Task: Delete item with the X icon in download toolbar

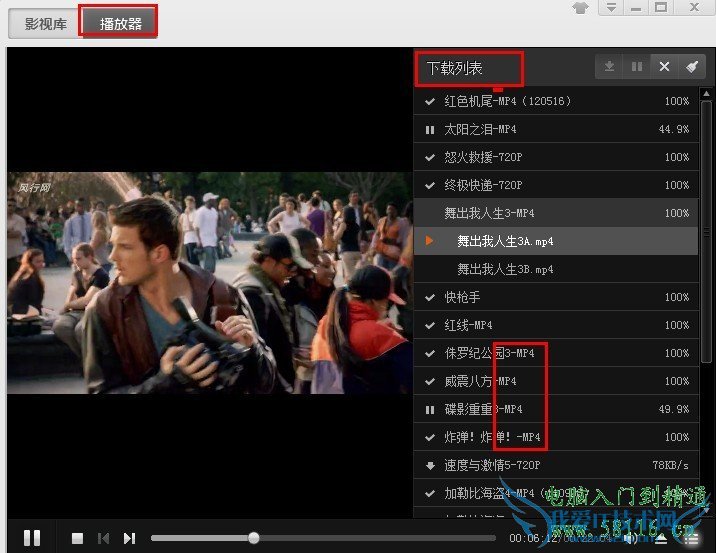Action: (664, 67)
